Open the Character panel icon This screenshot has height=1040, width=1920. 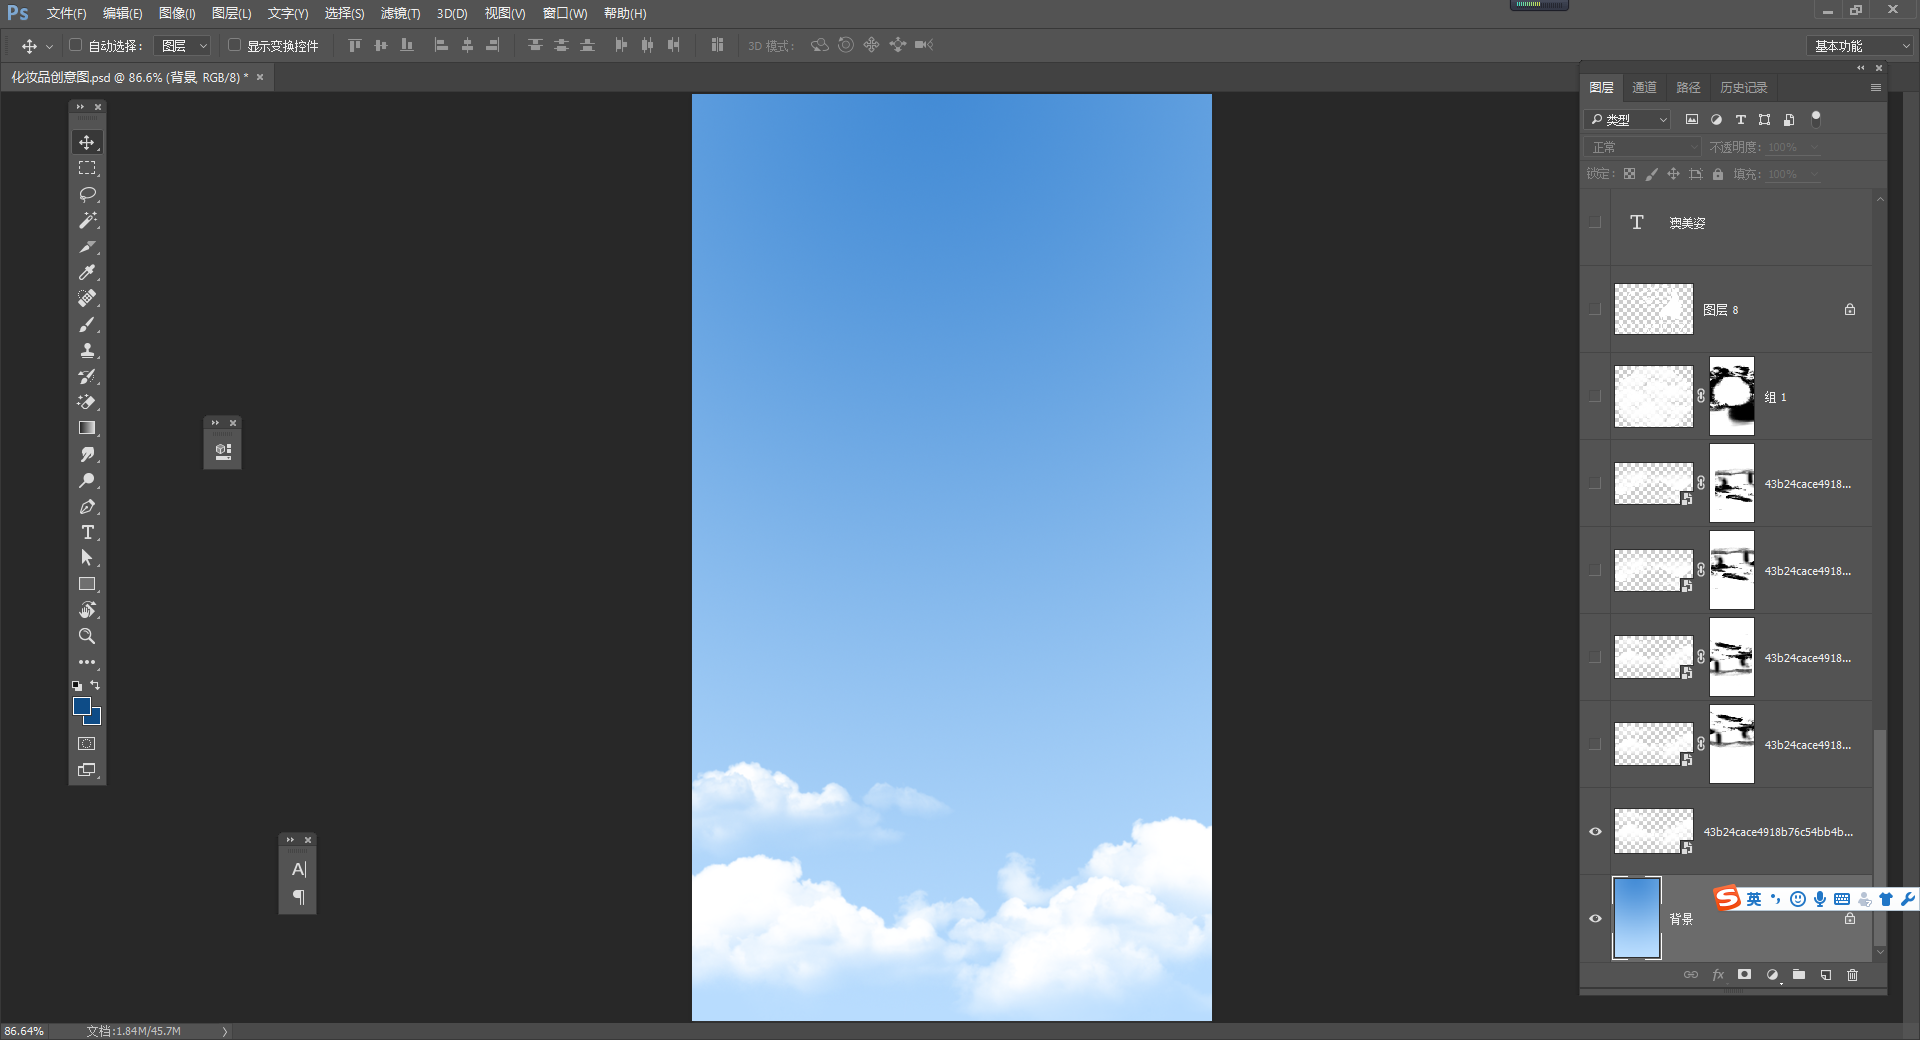tap(298, 870)
